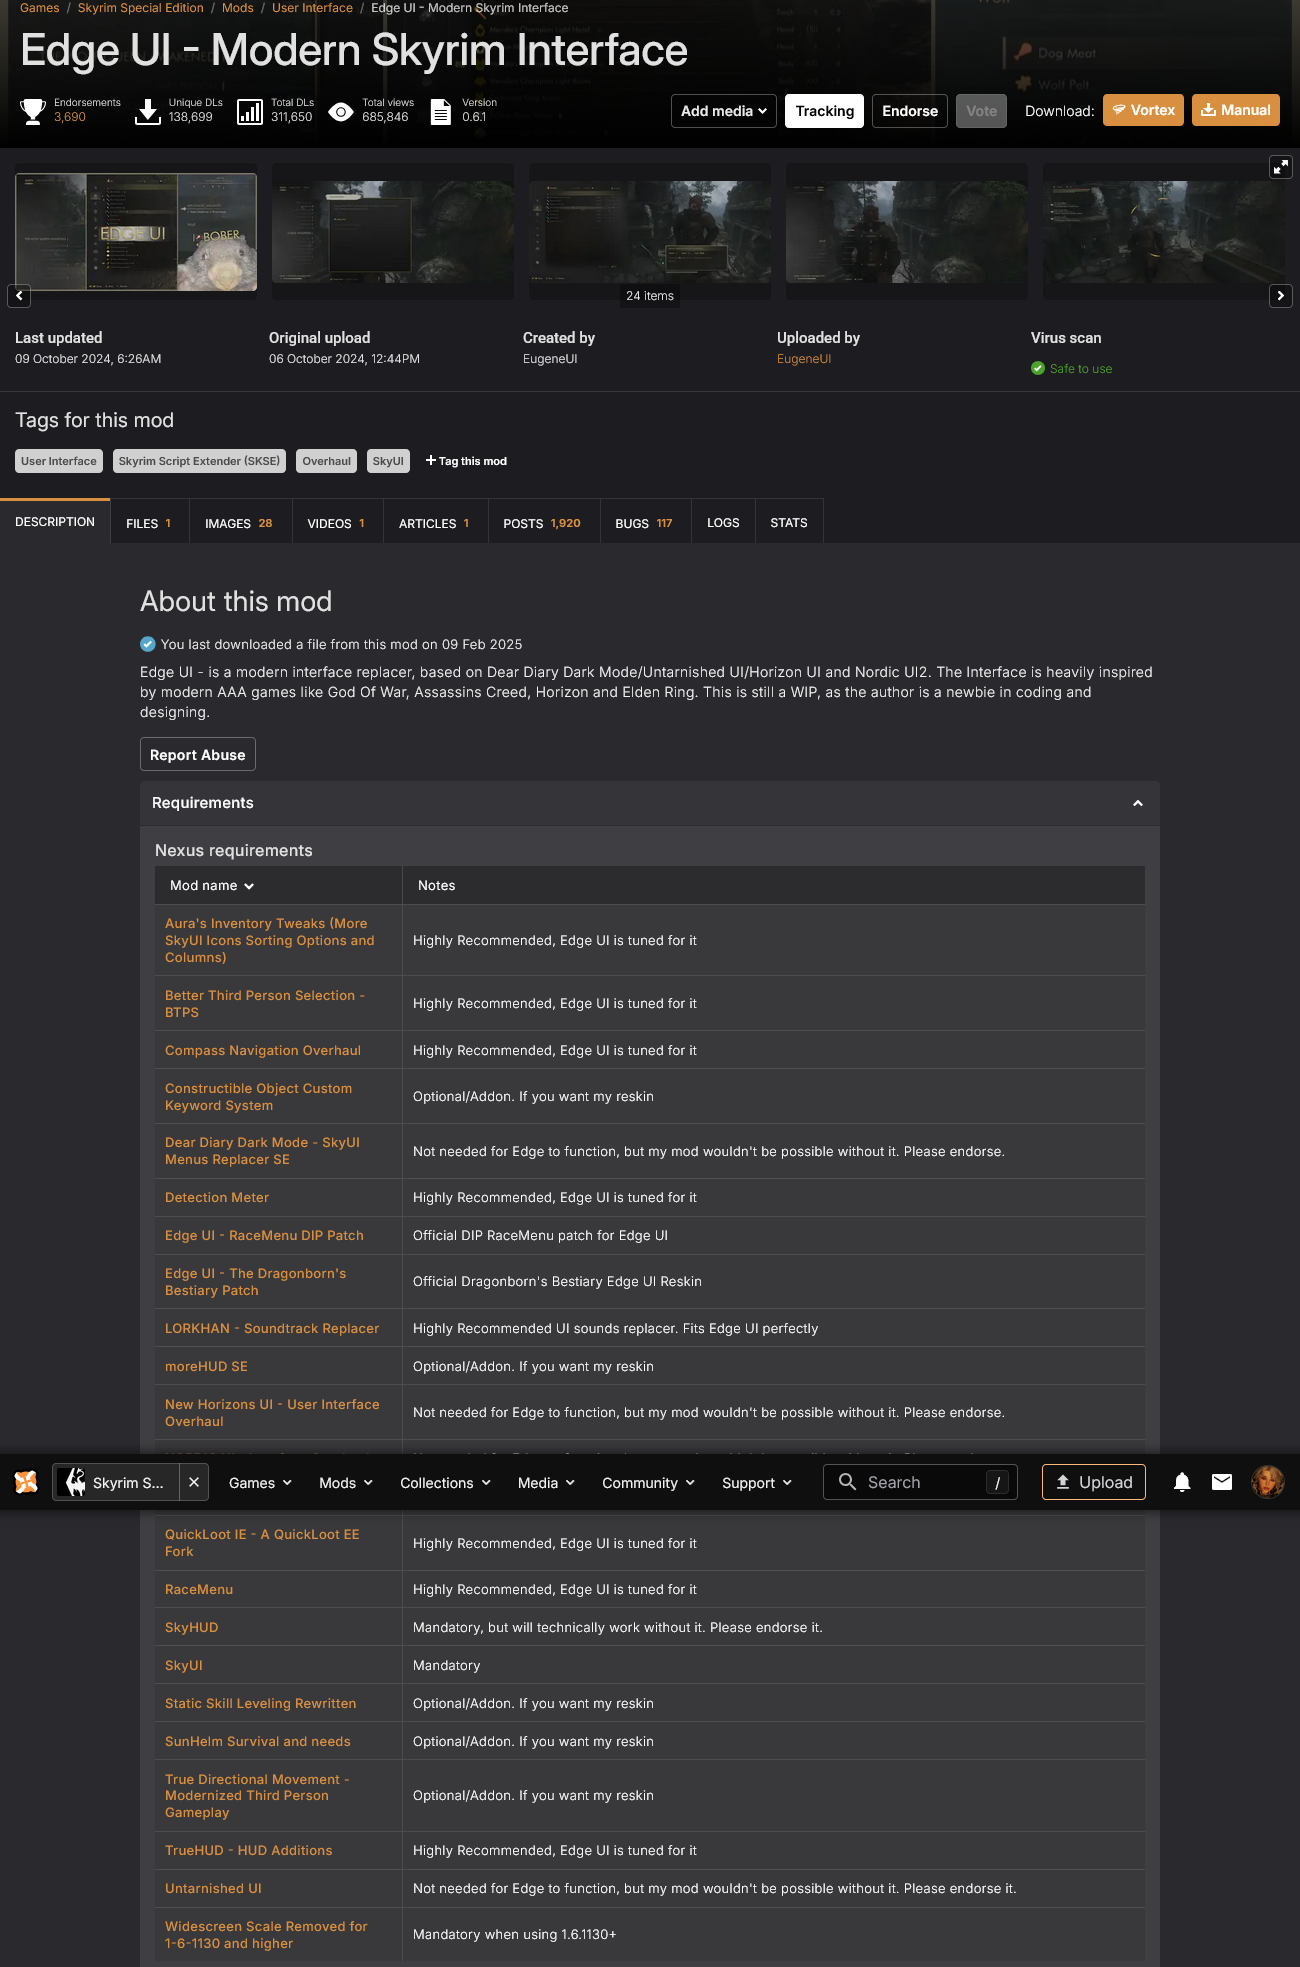Click the blue downloaded checkmark icon
The width and height of the screenshot is (1300, 1967).
click(148, 644)
